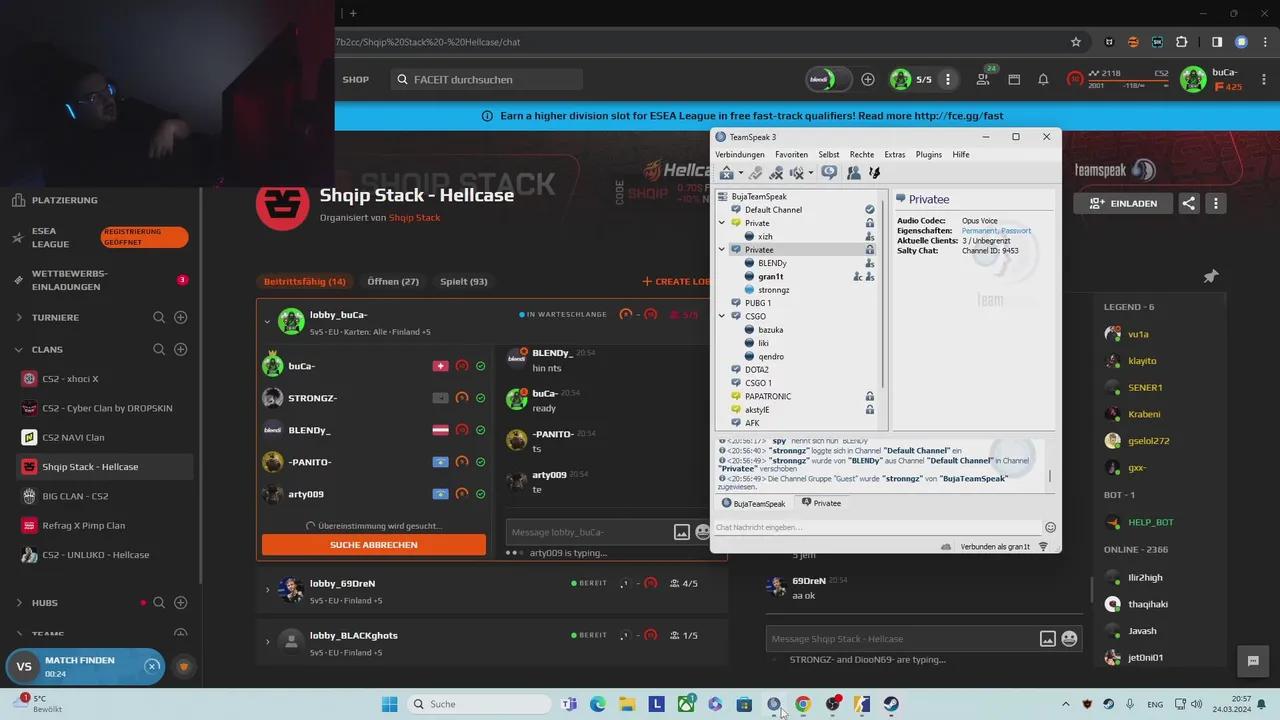Open emoji picker in Shqip Stack chat

1069,639
